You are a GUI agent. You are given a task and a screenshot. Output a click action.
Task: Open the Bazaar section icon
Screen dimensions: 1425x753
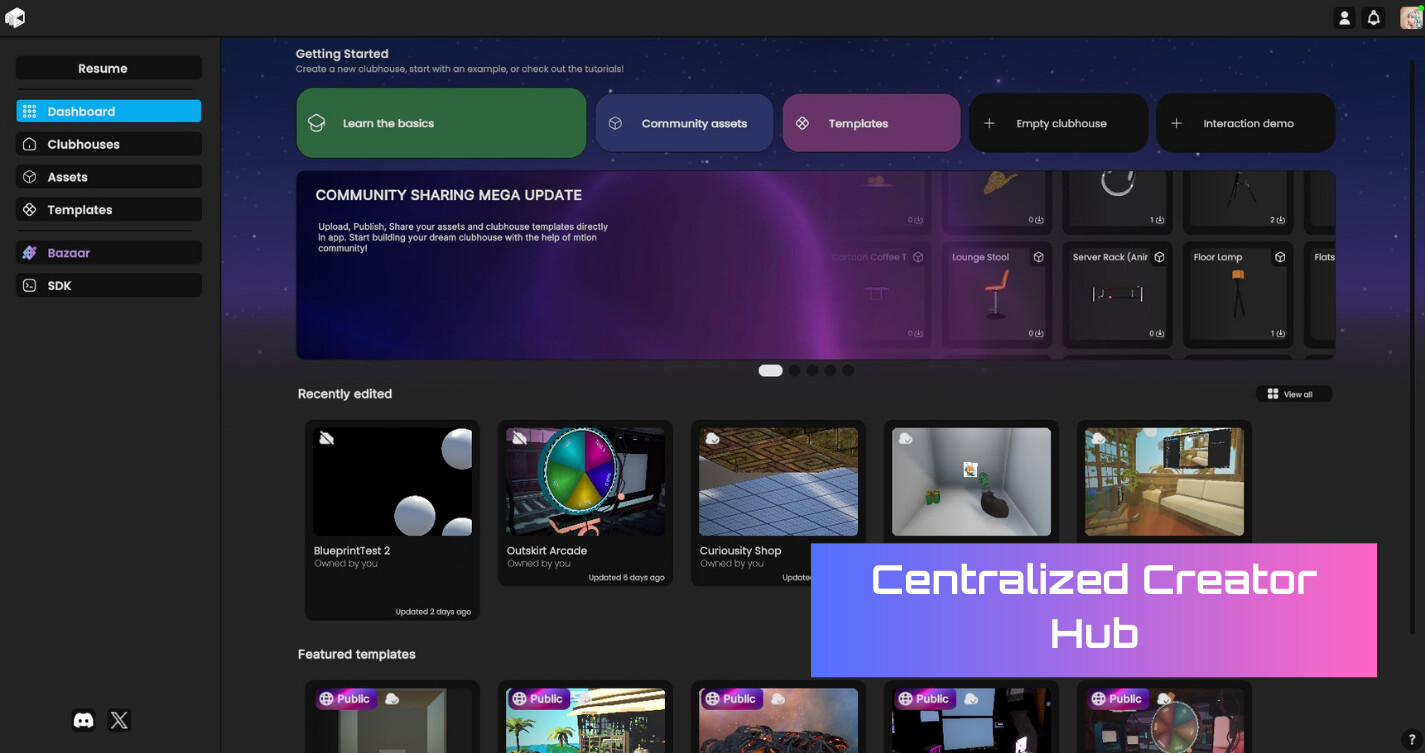pyautogui.click(x=29, y=252)
